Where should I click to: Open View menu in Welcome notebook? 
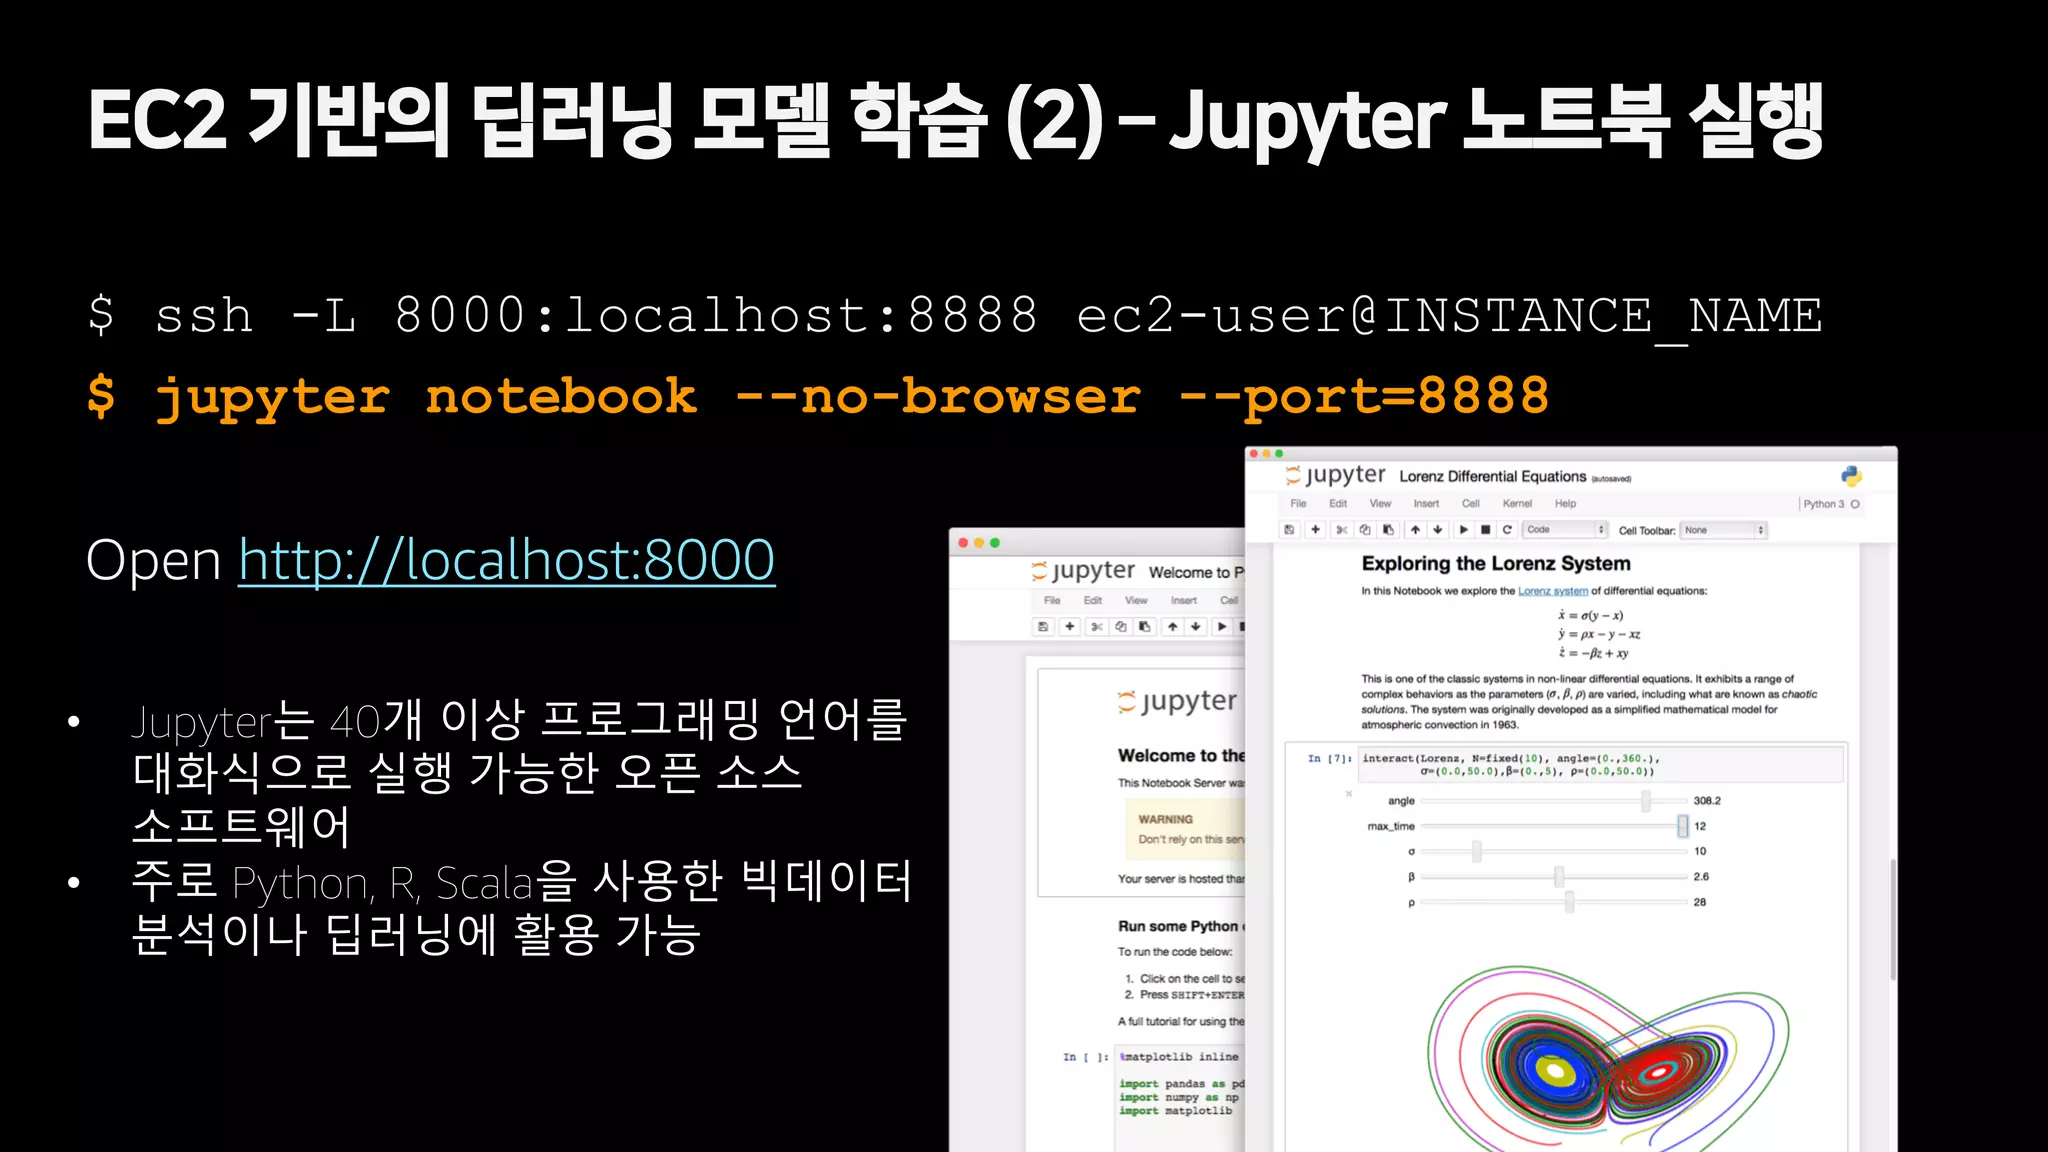click(x=1136, y=601)
